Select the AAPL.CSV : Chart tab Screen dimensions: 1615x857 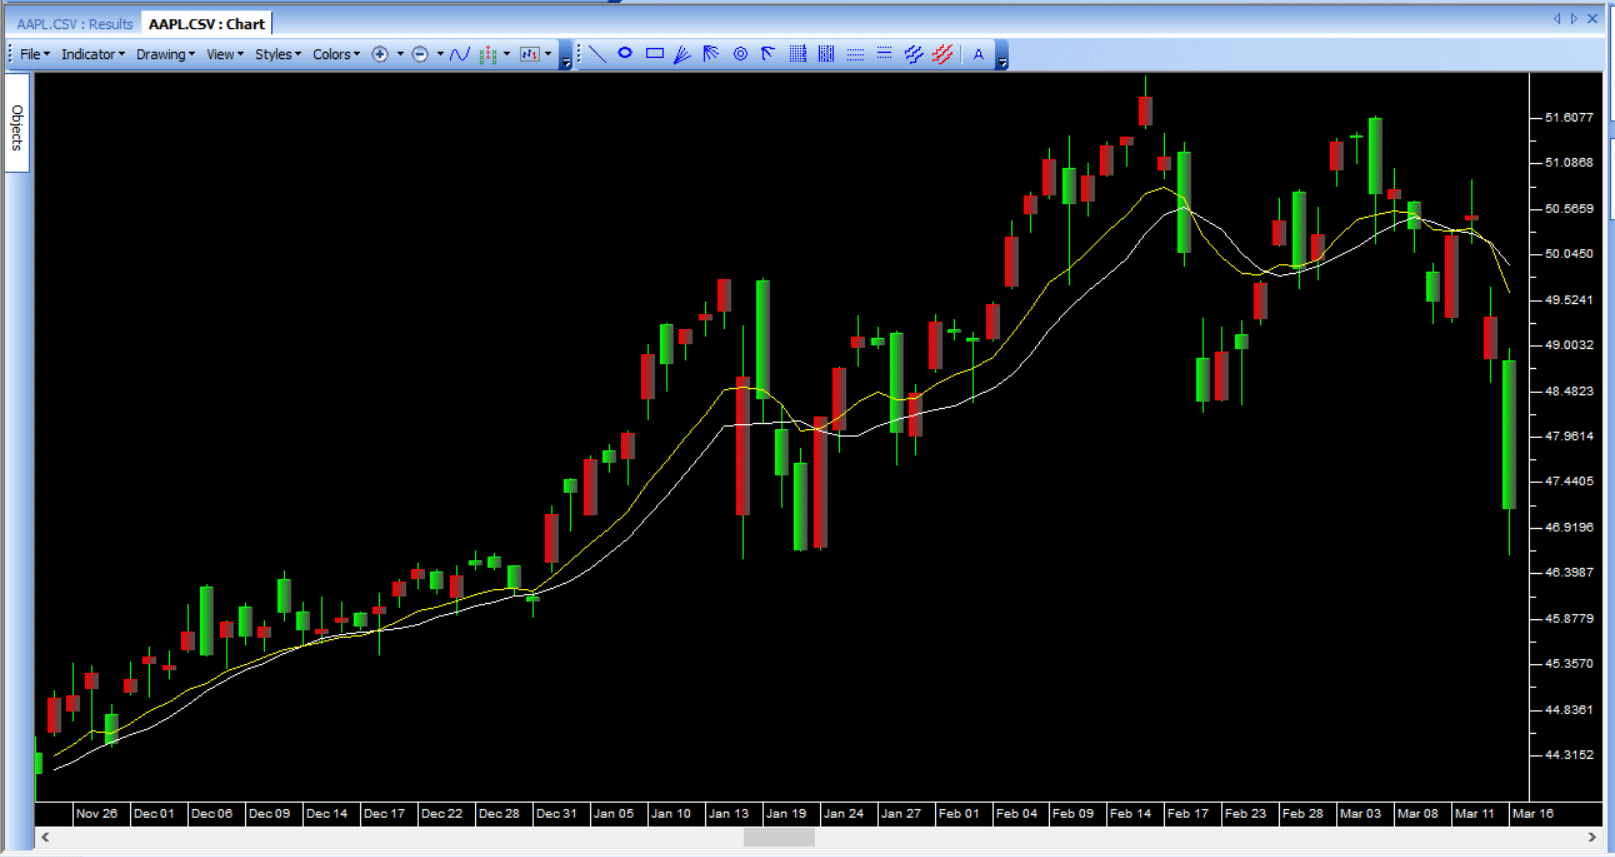tap(206, 24)
